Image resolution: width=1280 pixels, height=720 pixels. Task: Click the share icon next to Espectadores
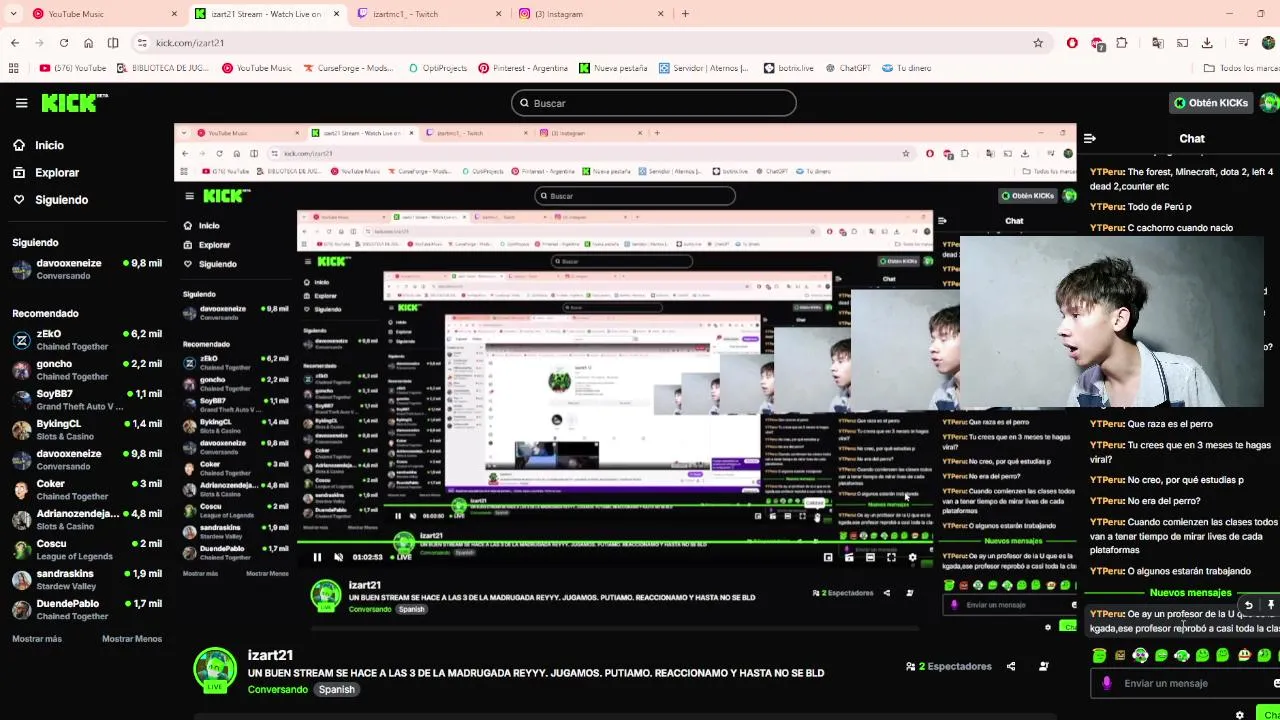tap(1011, 666)
